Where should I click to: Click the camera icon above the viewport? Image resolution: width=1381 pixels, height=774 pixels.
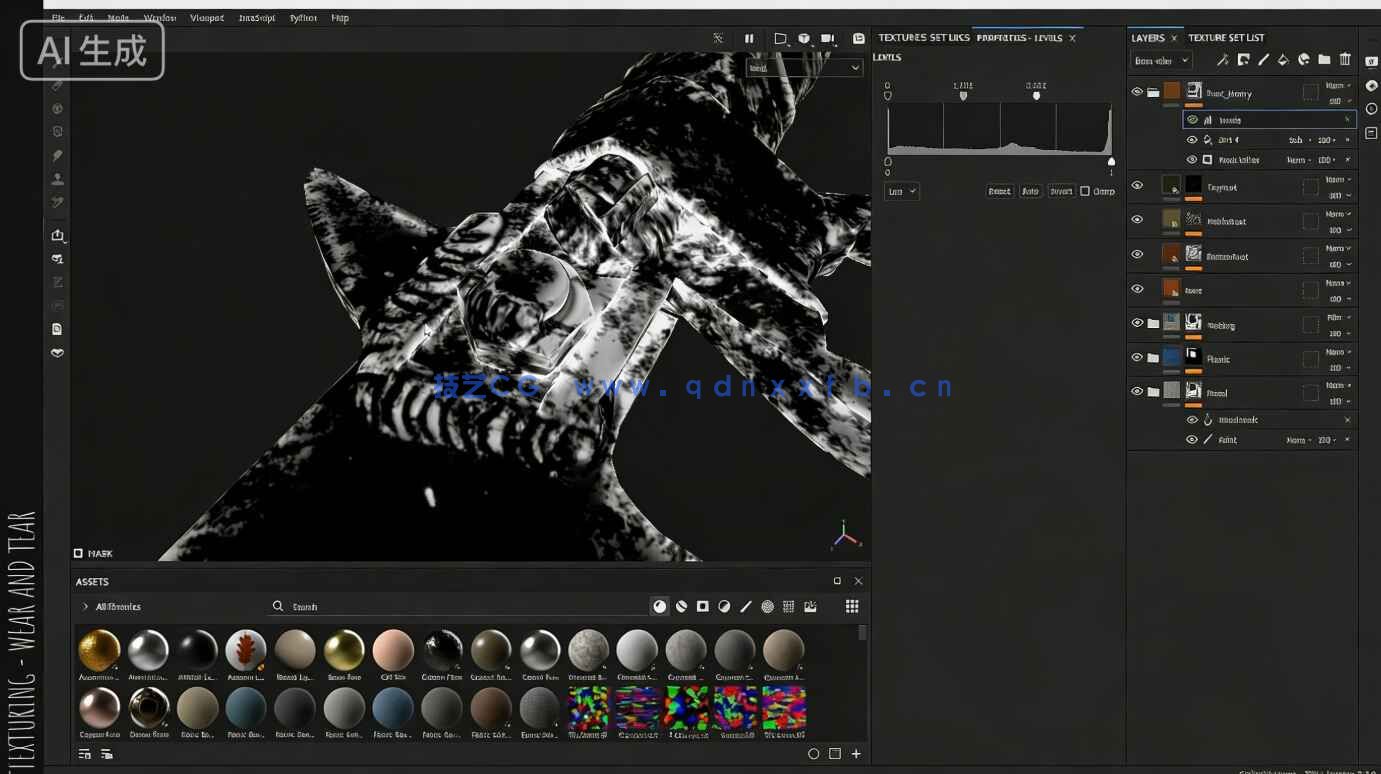(827, 38)
